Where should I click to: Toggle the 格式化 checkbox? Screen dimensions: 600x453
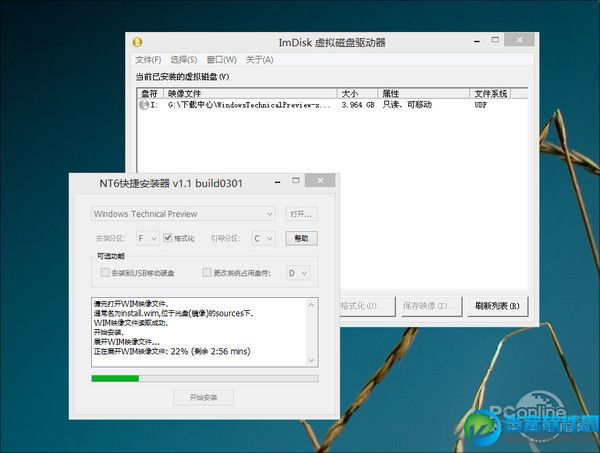(x=167, y=238)
